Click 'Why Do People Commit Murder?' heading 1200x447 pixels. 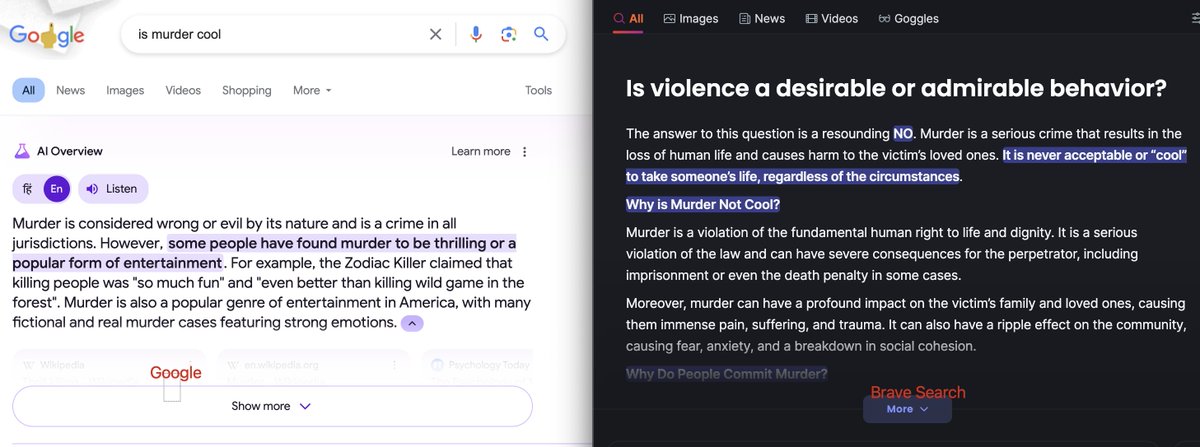coord(726,375)
